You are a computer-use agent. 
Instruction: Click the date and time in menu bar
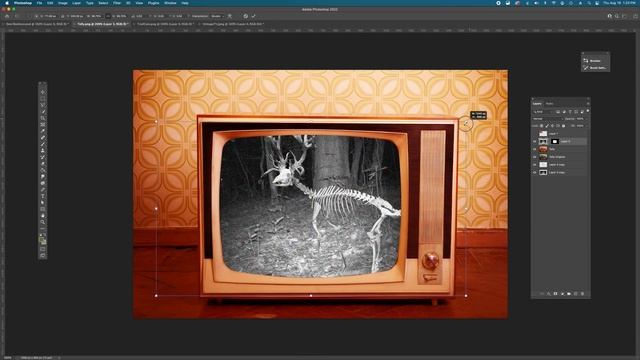[619, 3]
